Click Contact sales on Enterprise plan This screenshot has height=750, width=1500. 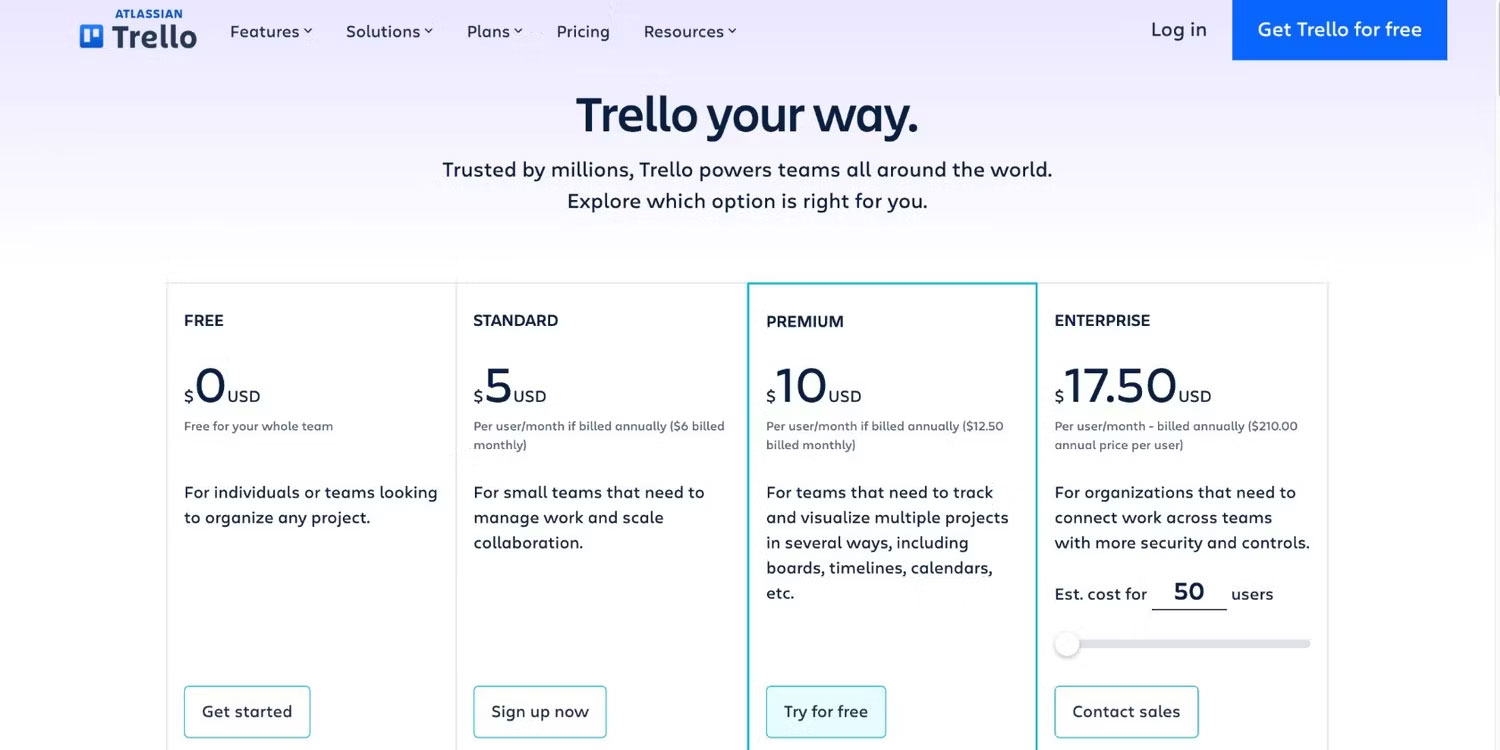[x=1126, y=712]
